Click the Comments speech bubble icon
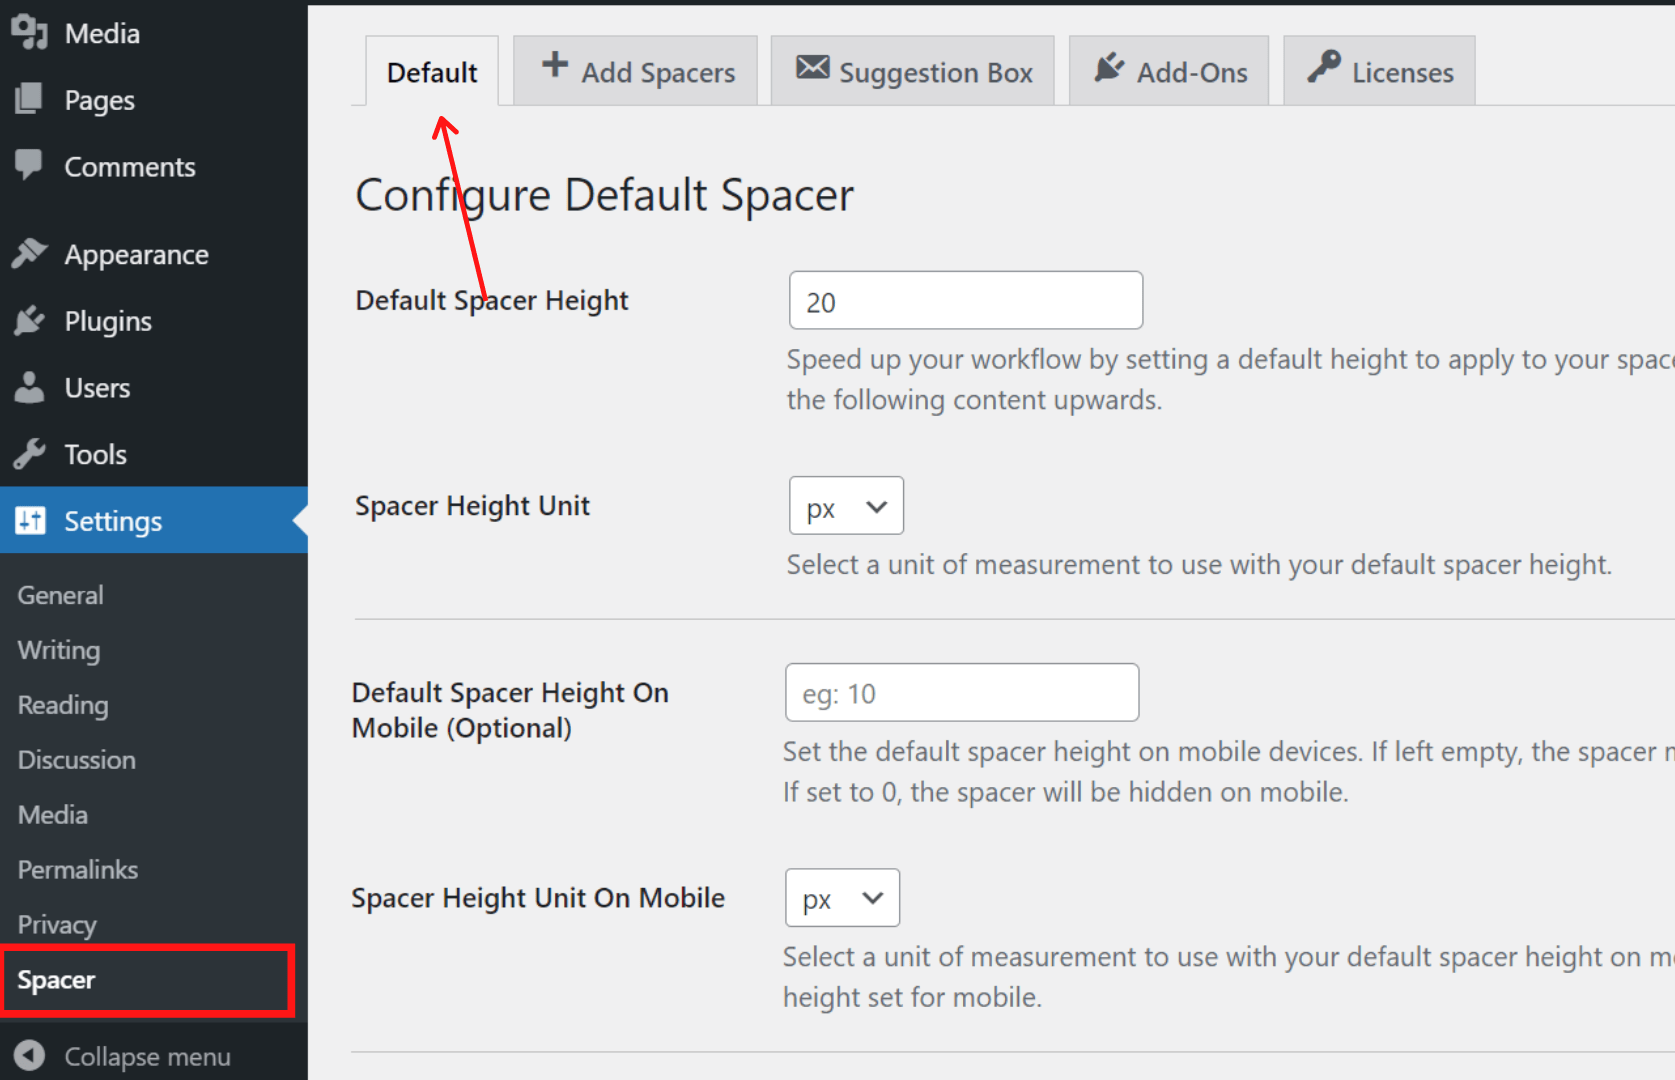The image size is (1675, 1080). tap(30, 165)
